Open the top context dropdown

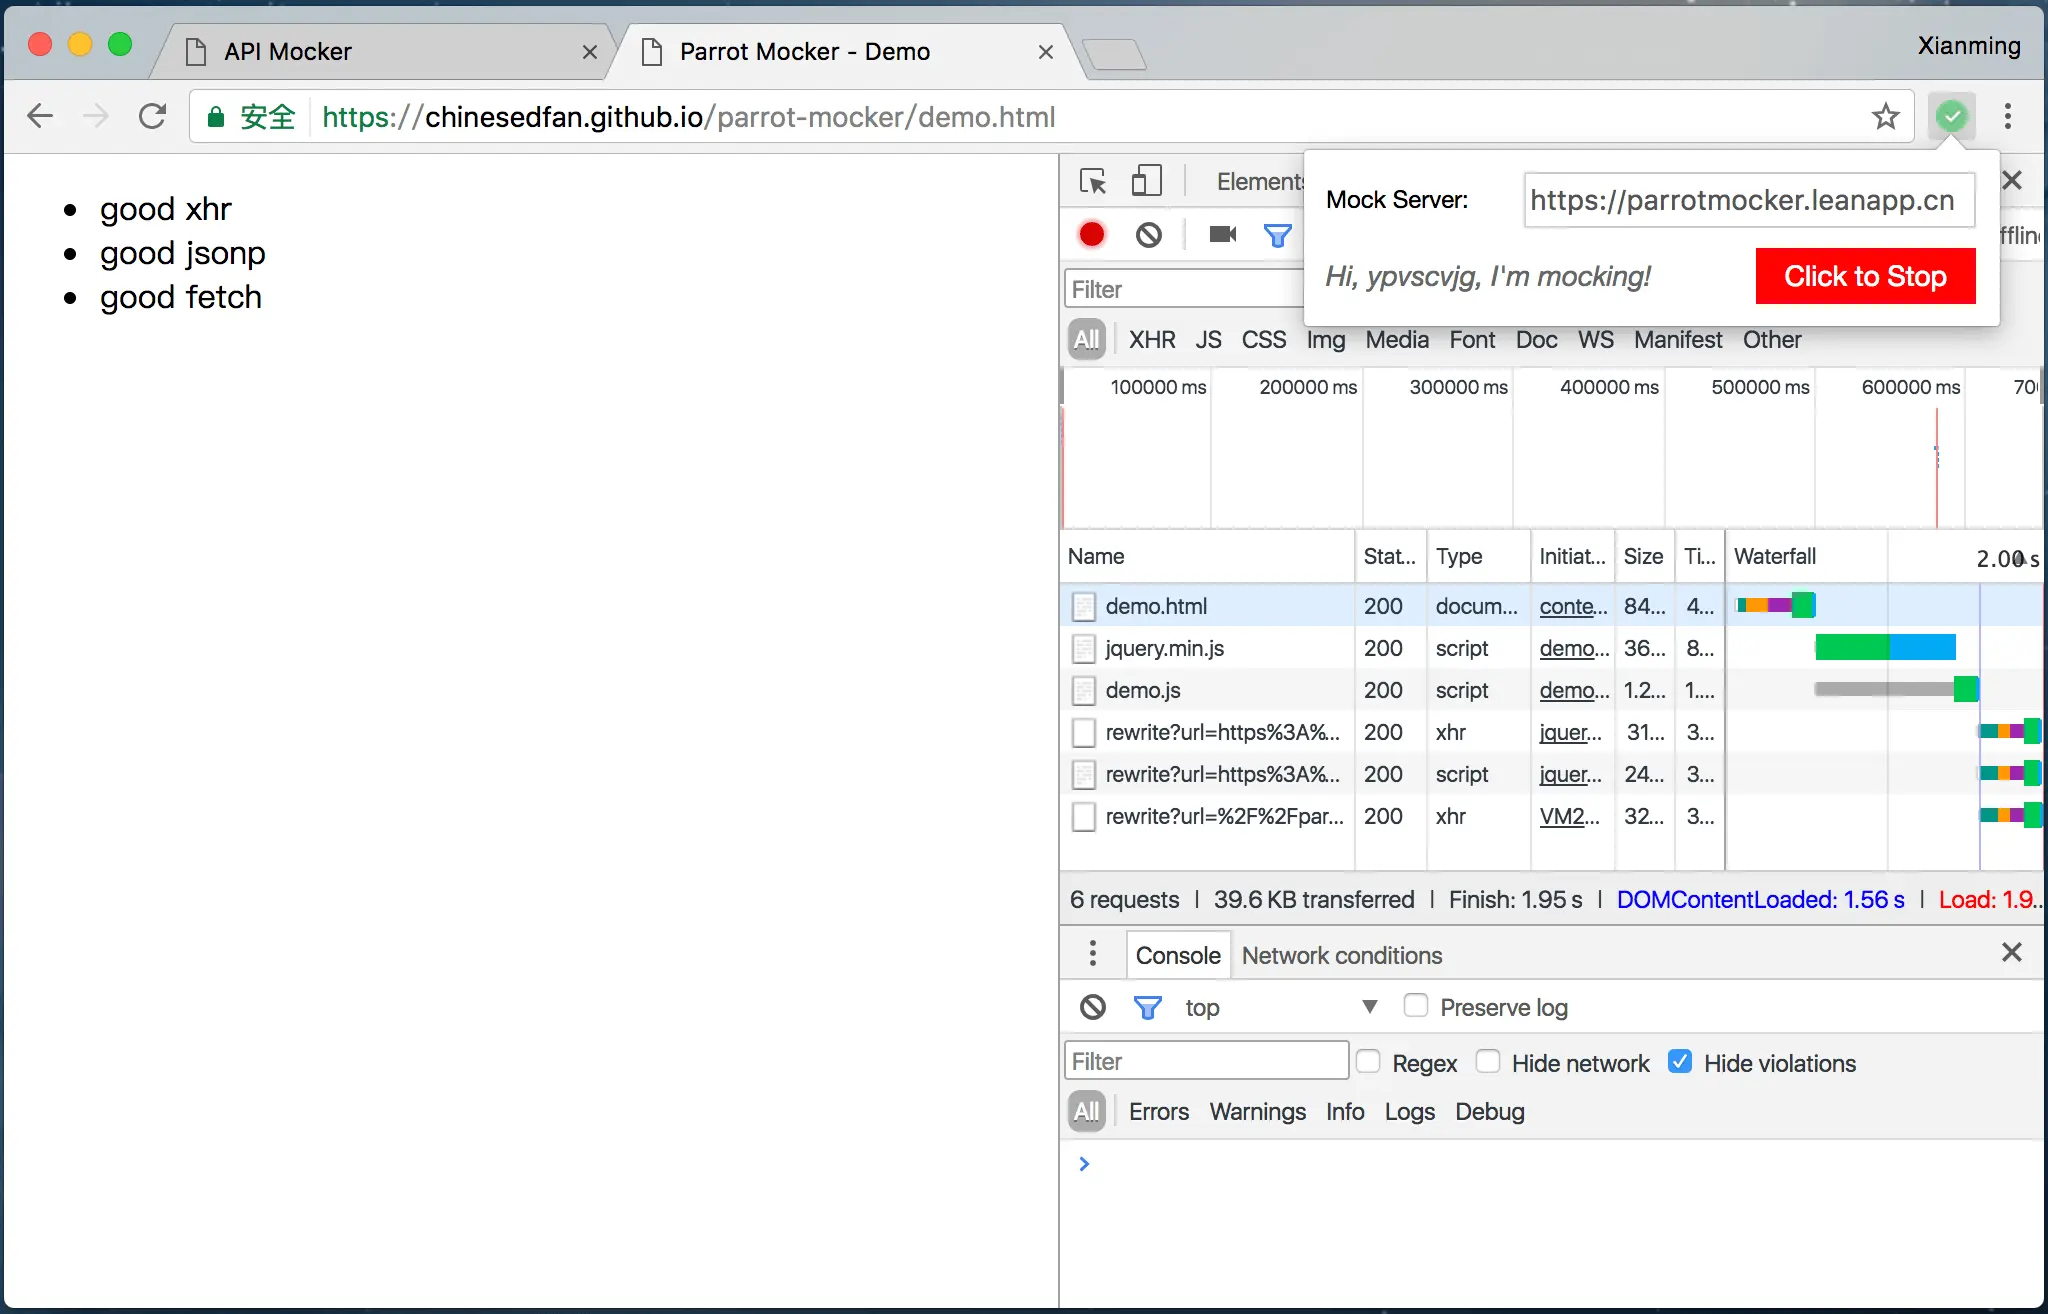(x=1280, y=1007)
